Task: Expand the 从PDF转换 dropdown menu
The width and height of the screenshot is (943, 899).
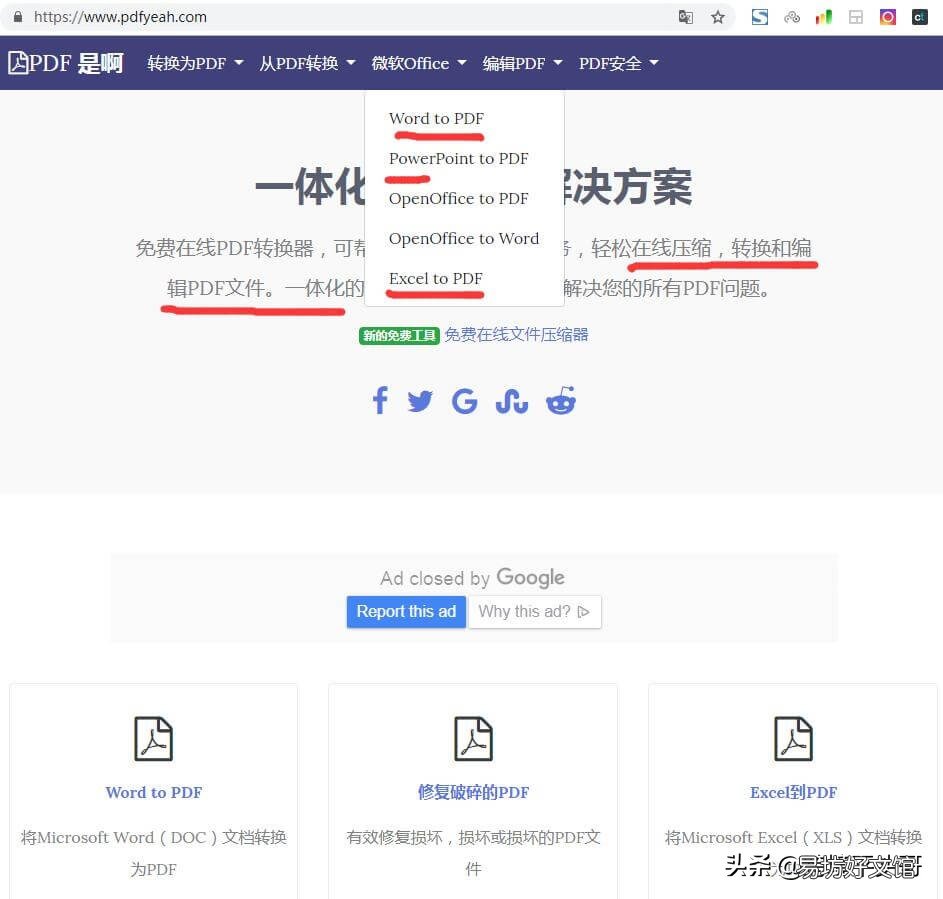Action: point(307,63)
